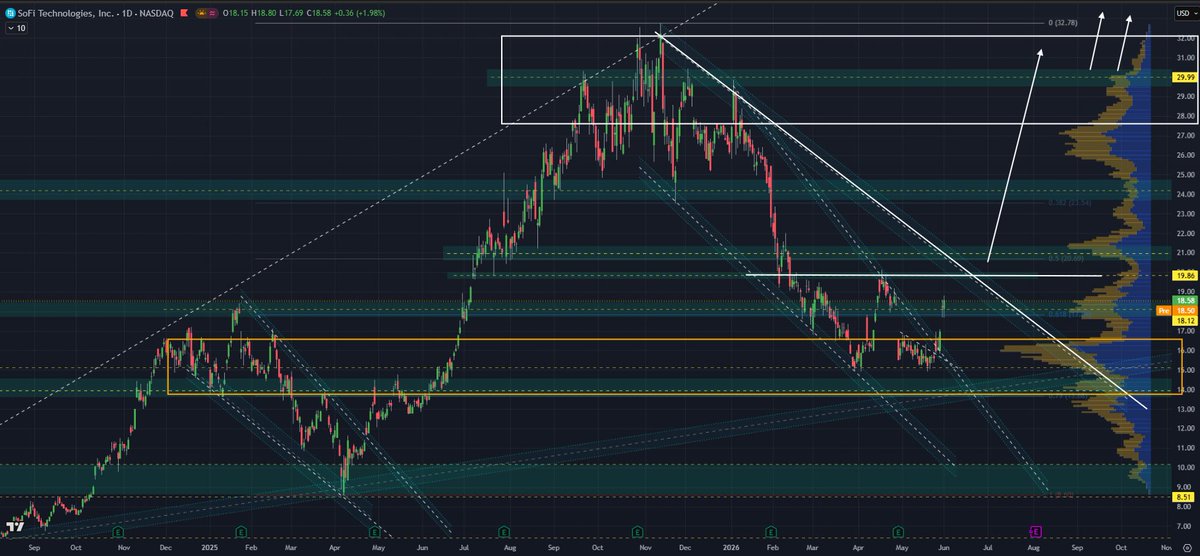Click the earnings marker above Feb 2026
The height and width of the screenshot is (556, 1200).
[x=770, y=531]
